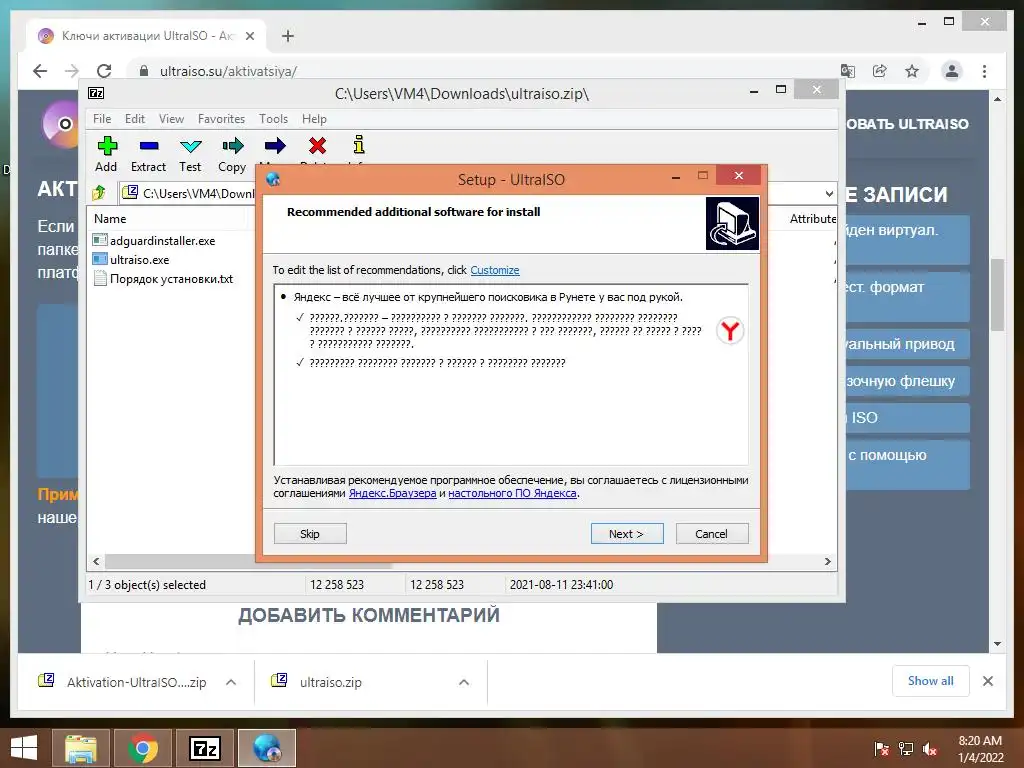The width and height of the screenshot is (1024, 768).
Task: Open the ultraiso.zip download item
Action: click(330, 682)
